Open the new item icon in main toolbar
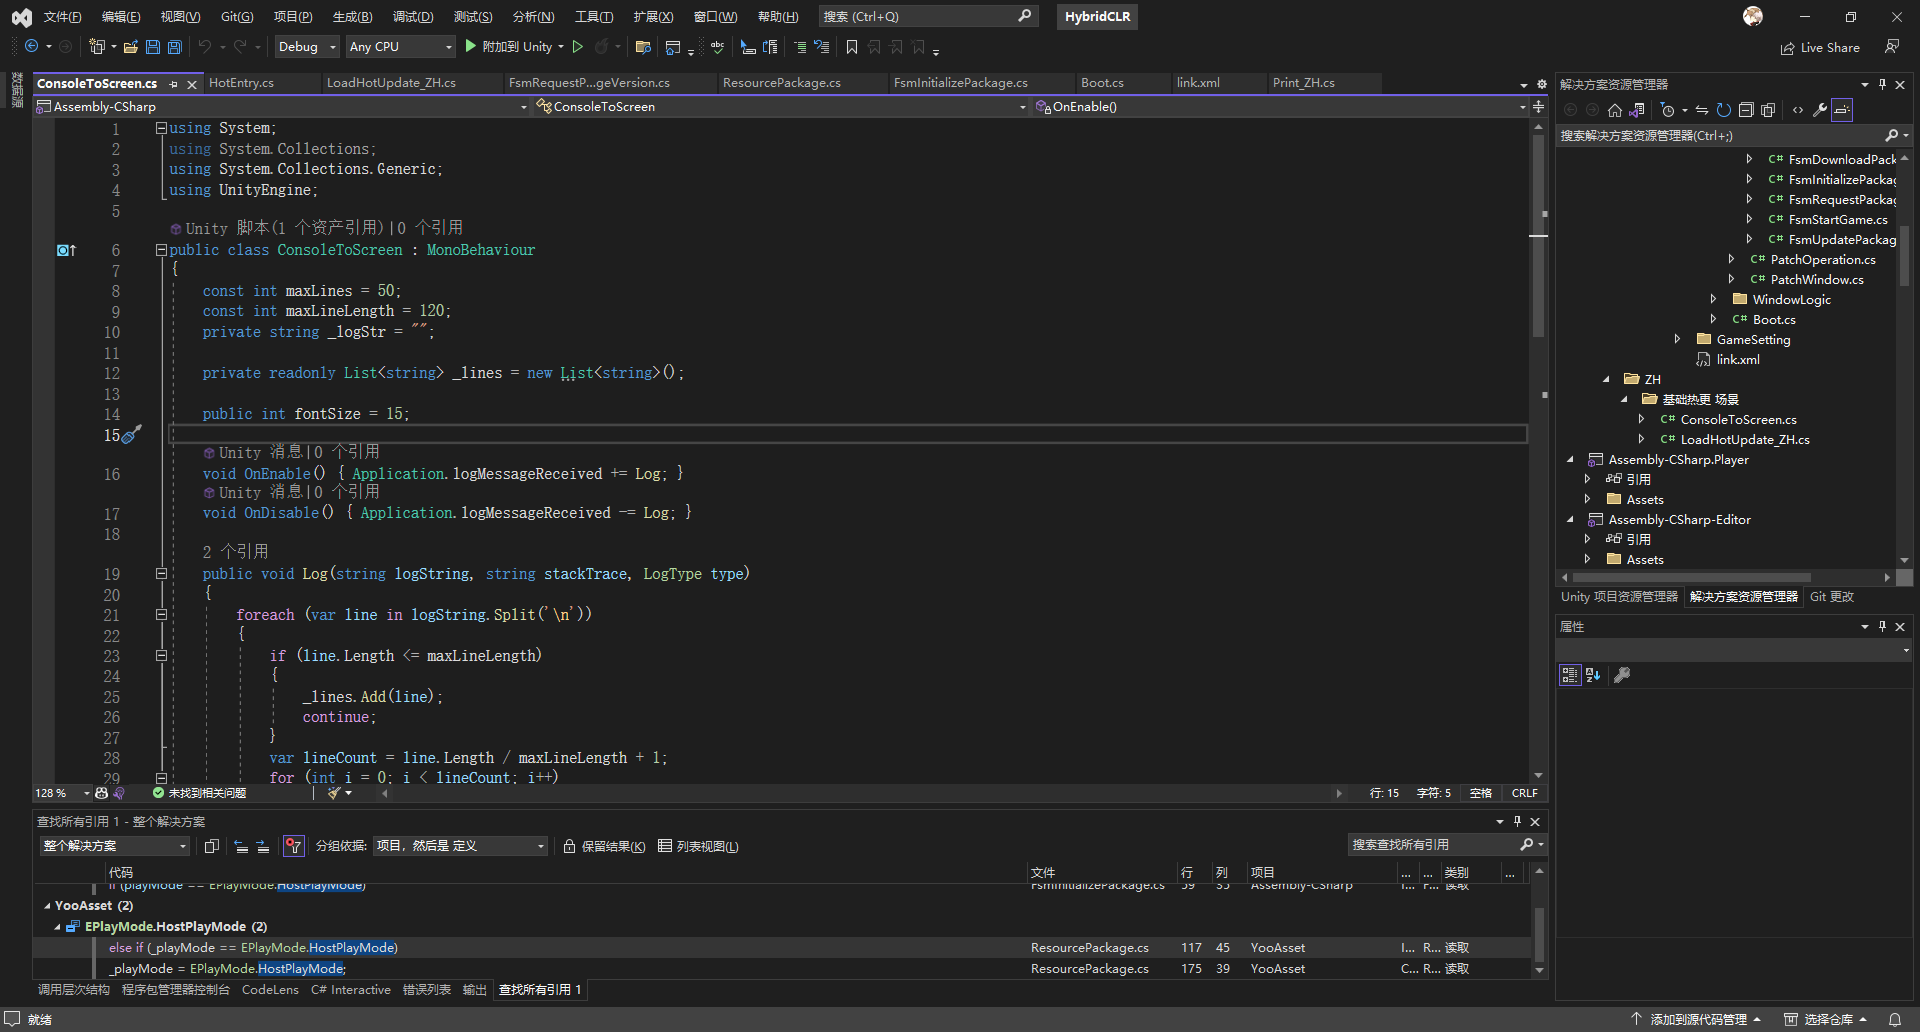 (97, 46)
